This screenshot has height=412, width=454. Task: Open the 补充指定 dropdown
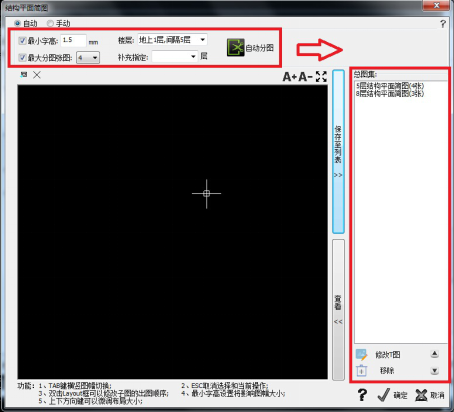coord(175,57)
